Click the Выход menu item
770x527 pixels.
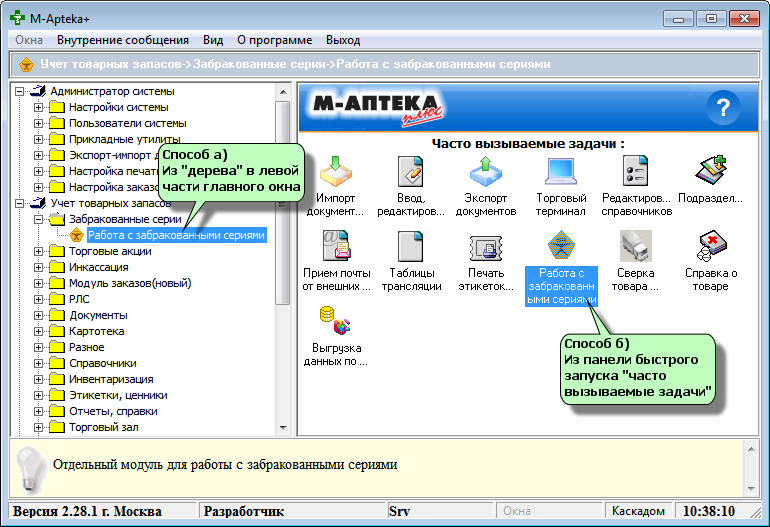pos(343,40)
